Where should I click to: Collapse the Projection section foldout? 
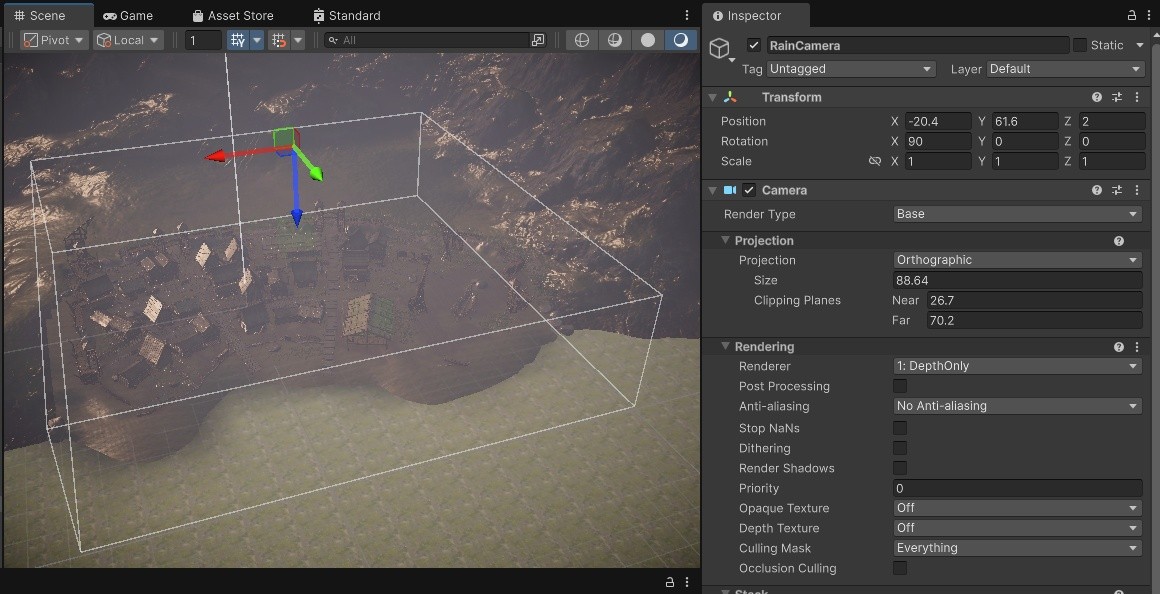click(x=726, y=240)
